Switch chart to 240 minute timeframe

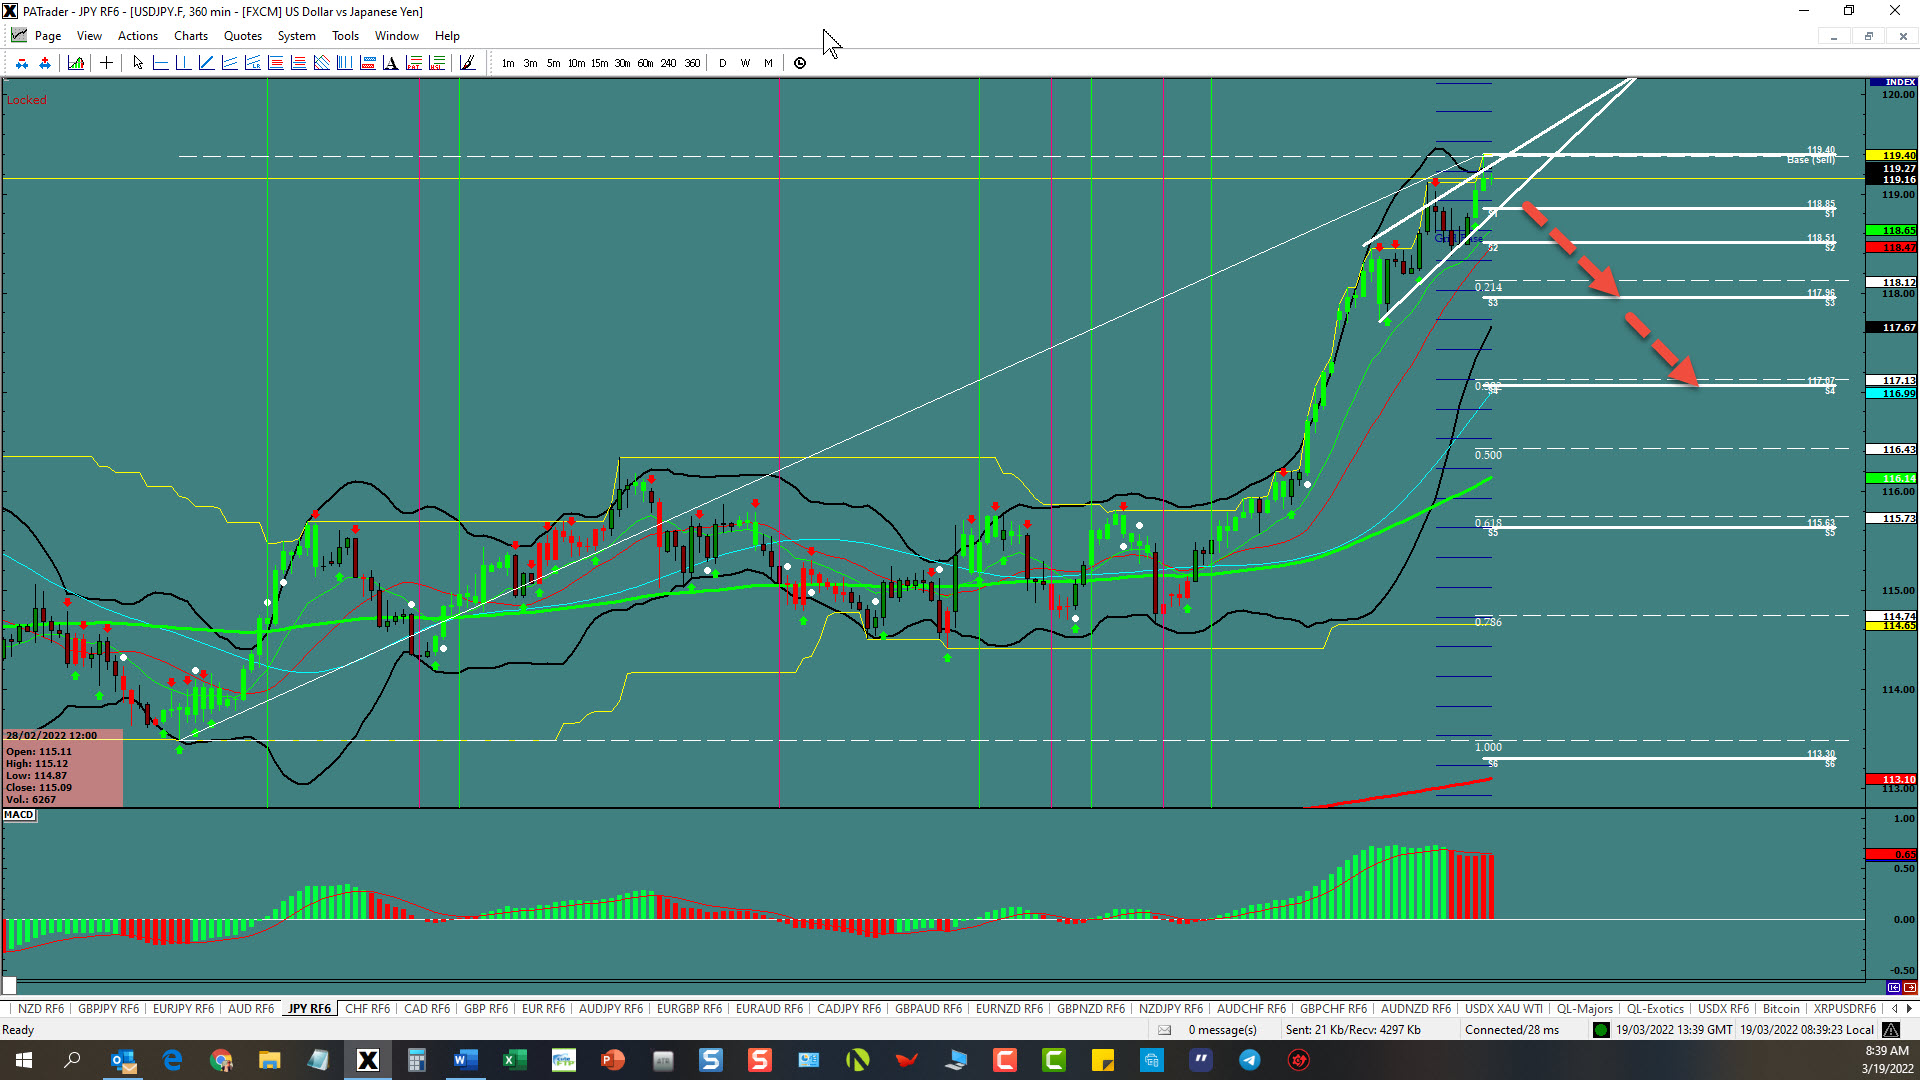tap(668, 63)
